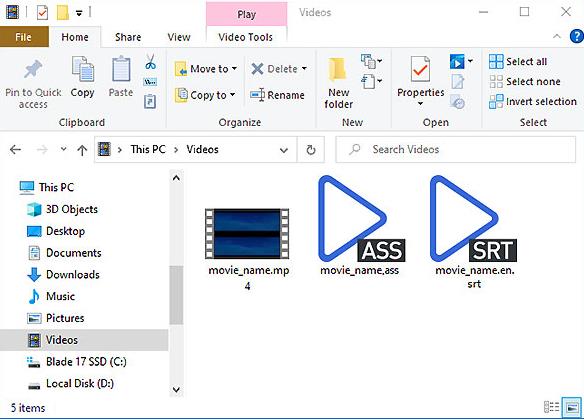Click the Forward navigation arrow

tap(42, 150)
